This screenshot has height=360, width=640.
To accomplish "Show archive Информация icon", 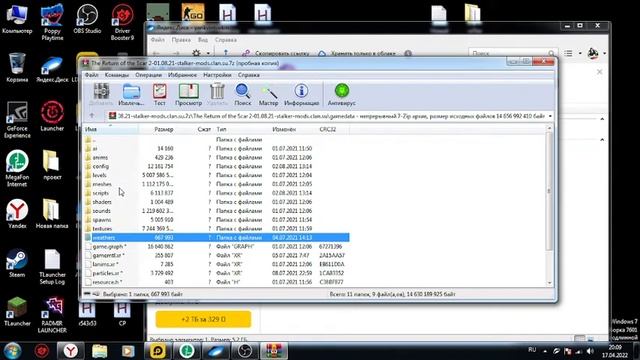I will point(301,95).
